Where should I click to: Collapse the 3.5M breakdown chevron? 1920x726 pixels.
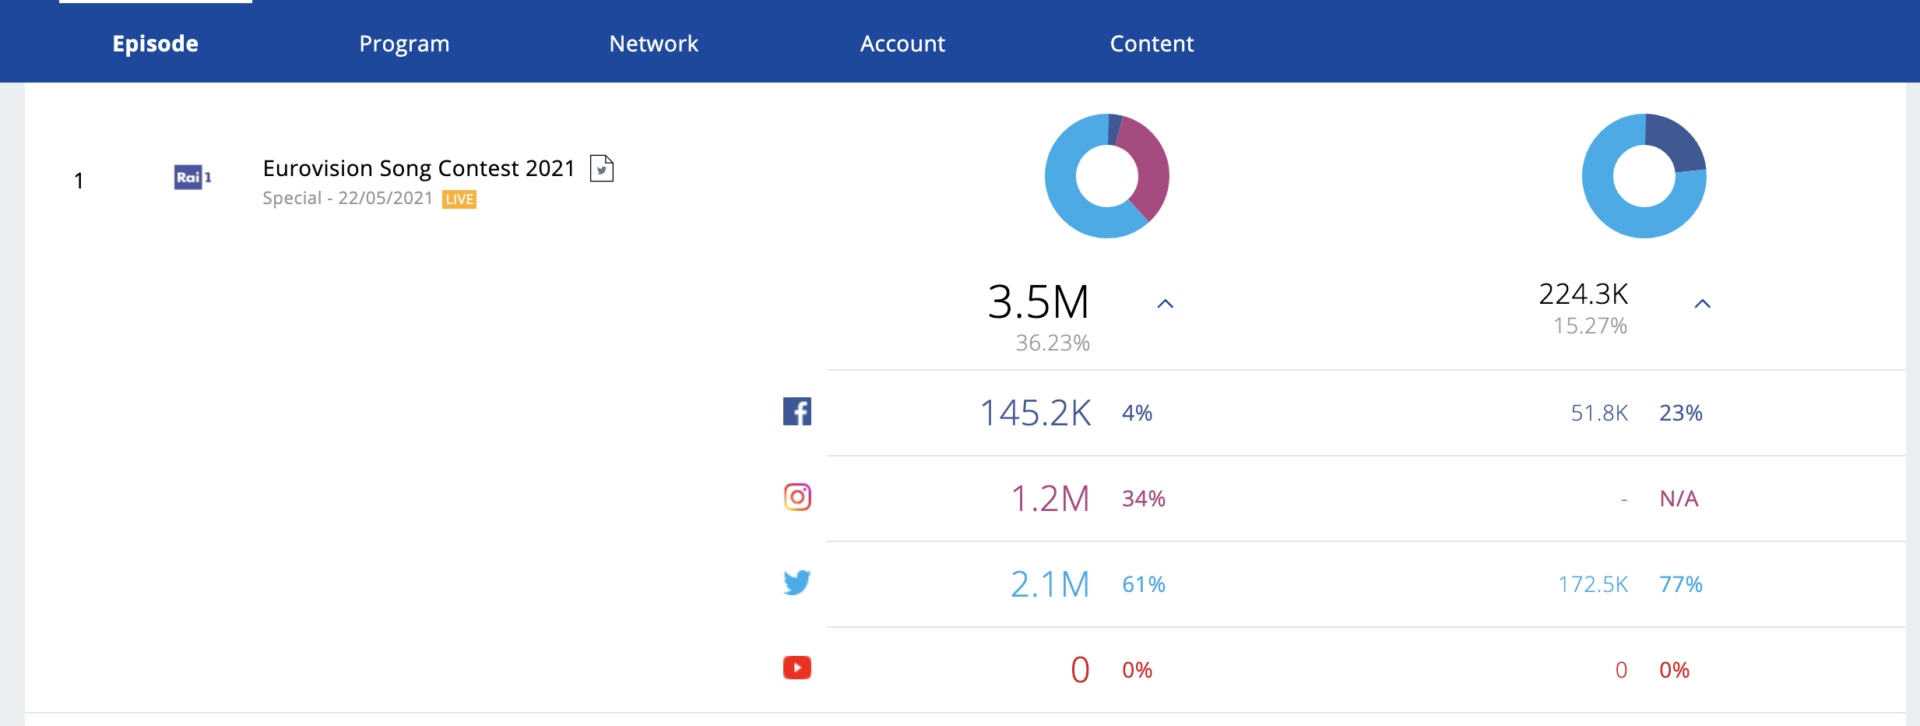tap(1165, 303)
